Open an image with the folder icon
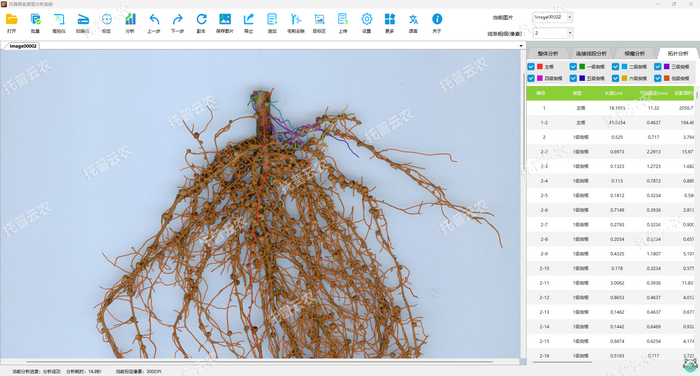The width and height of the screenshot is (700, 376). pos(12,20)
